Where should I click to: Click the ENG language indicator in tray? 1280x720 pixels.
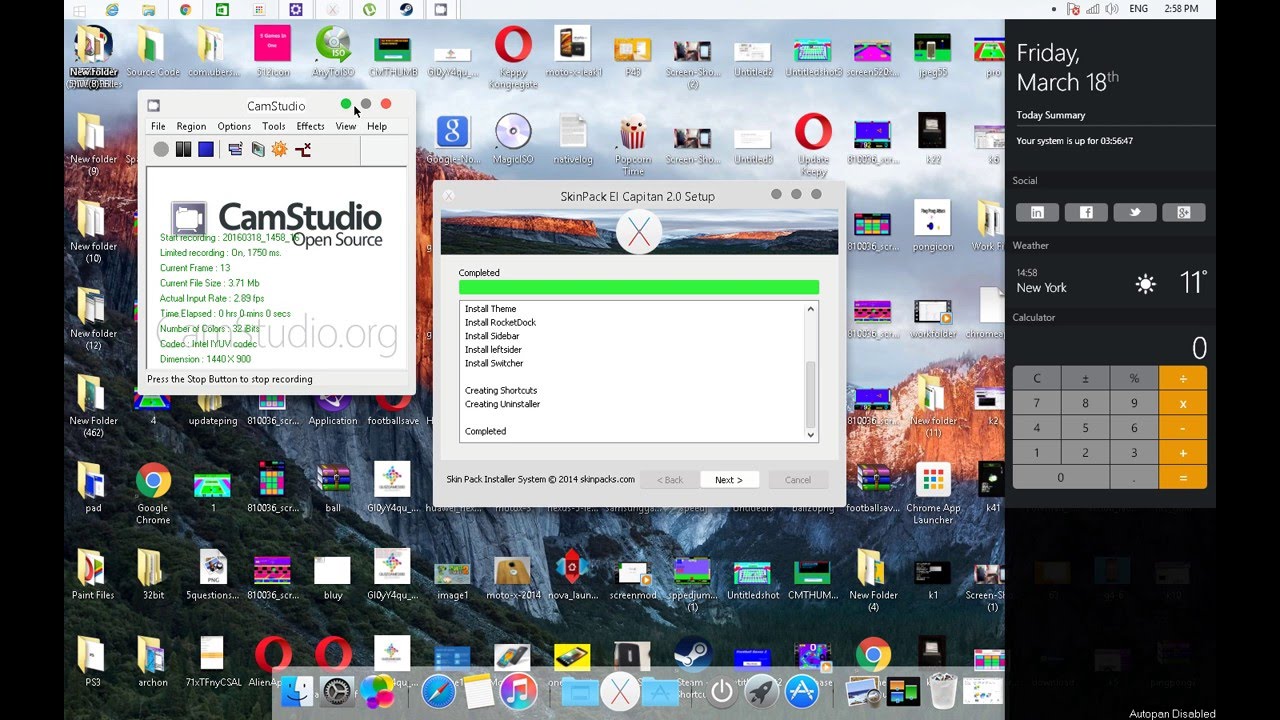pyautogui.click(x=1138, y=9)
